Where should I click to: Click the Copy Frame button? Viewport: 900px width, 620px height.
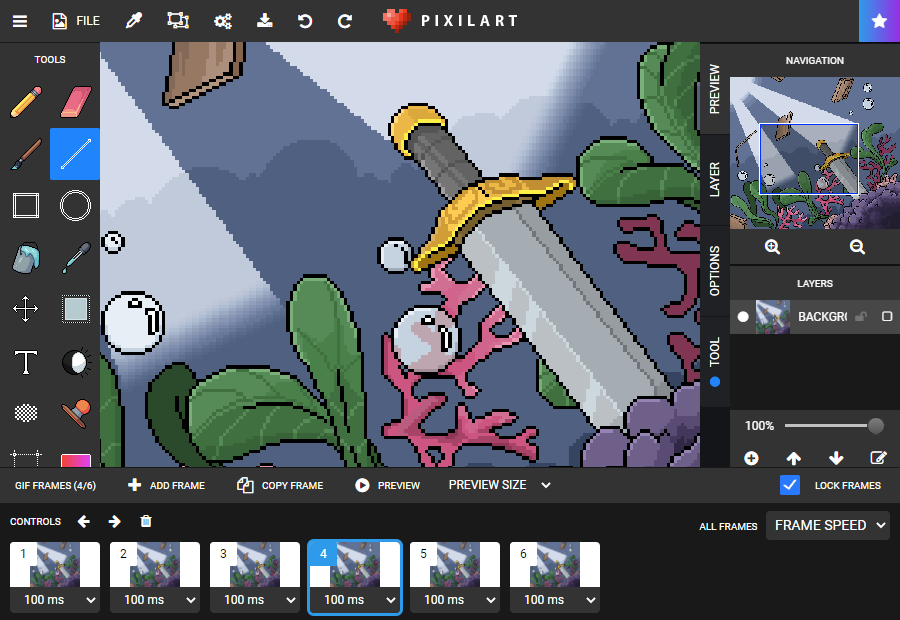(280, 485)
